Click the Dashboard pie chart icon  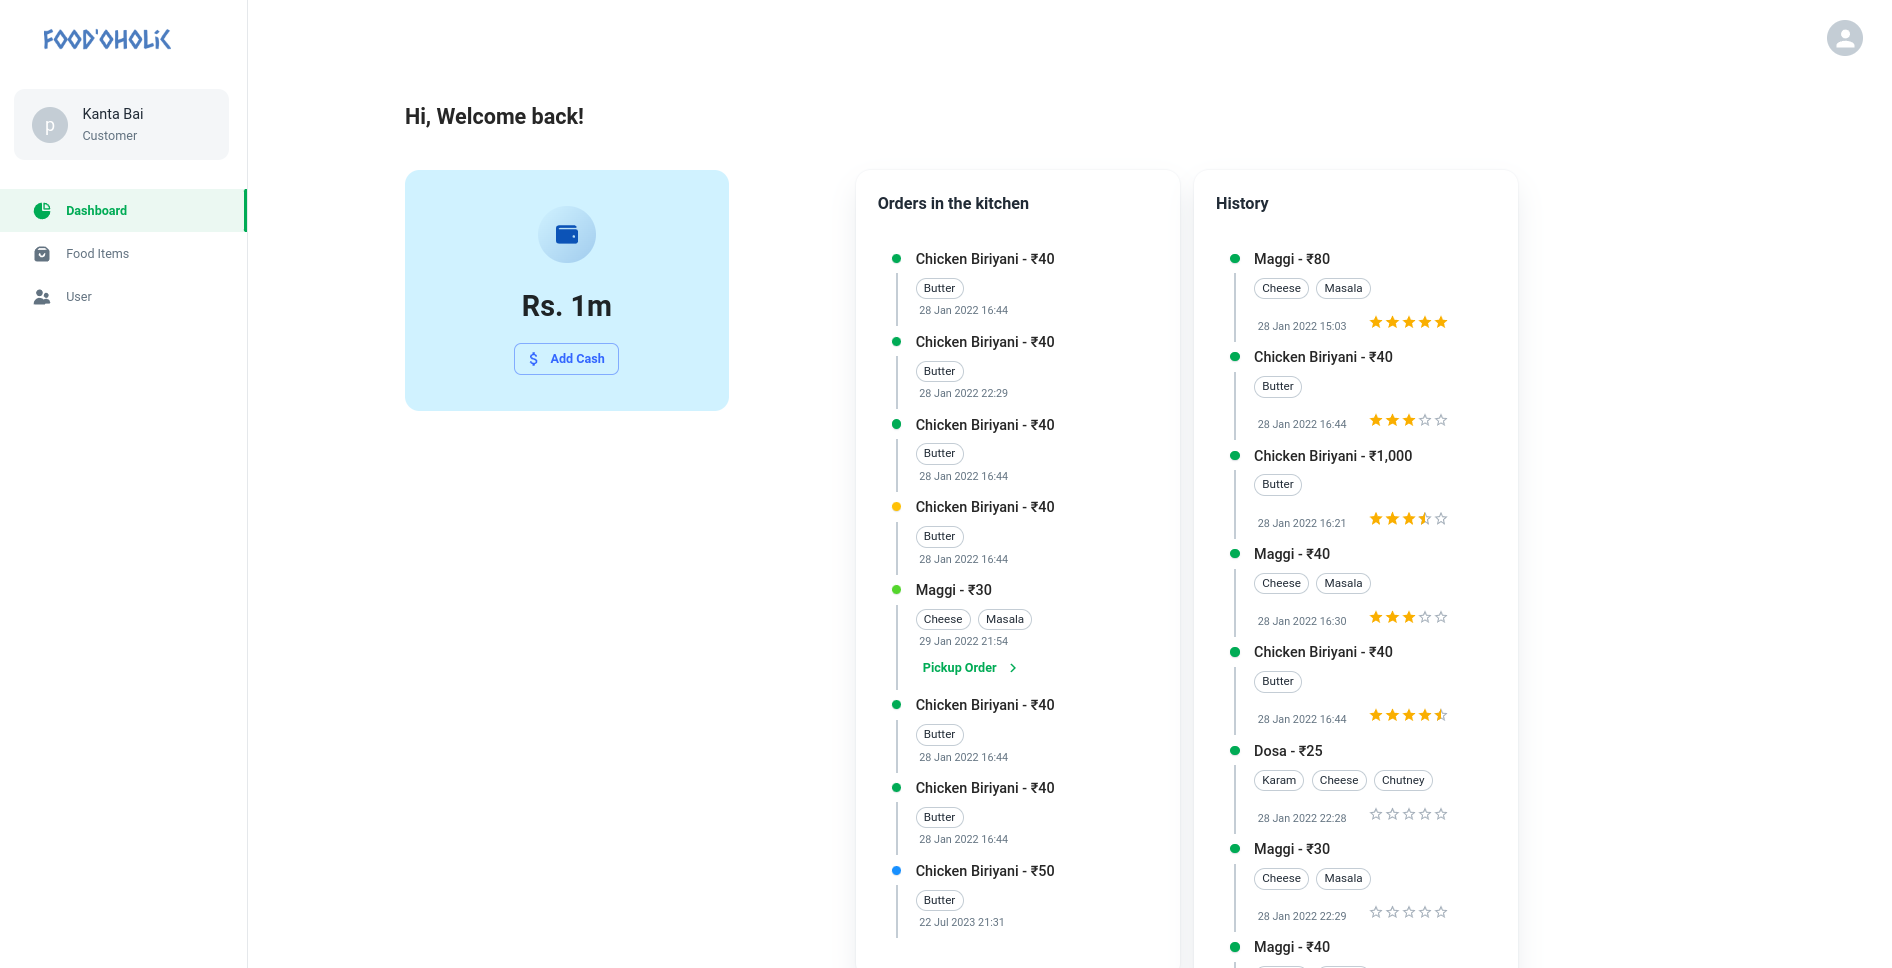42,211
